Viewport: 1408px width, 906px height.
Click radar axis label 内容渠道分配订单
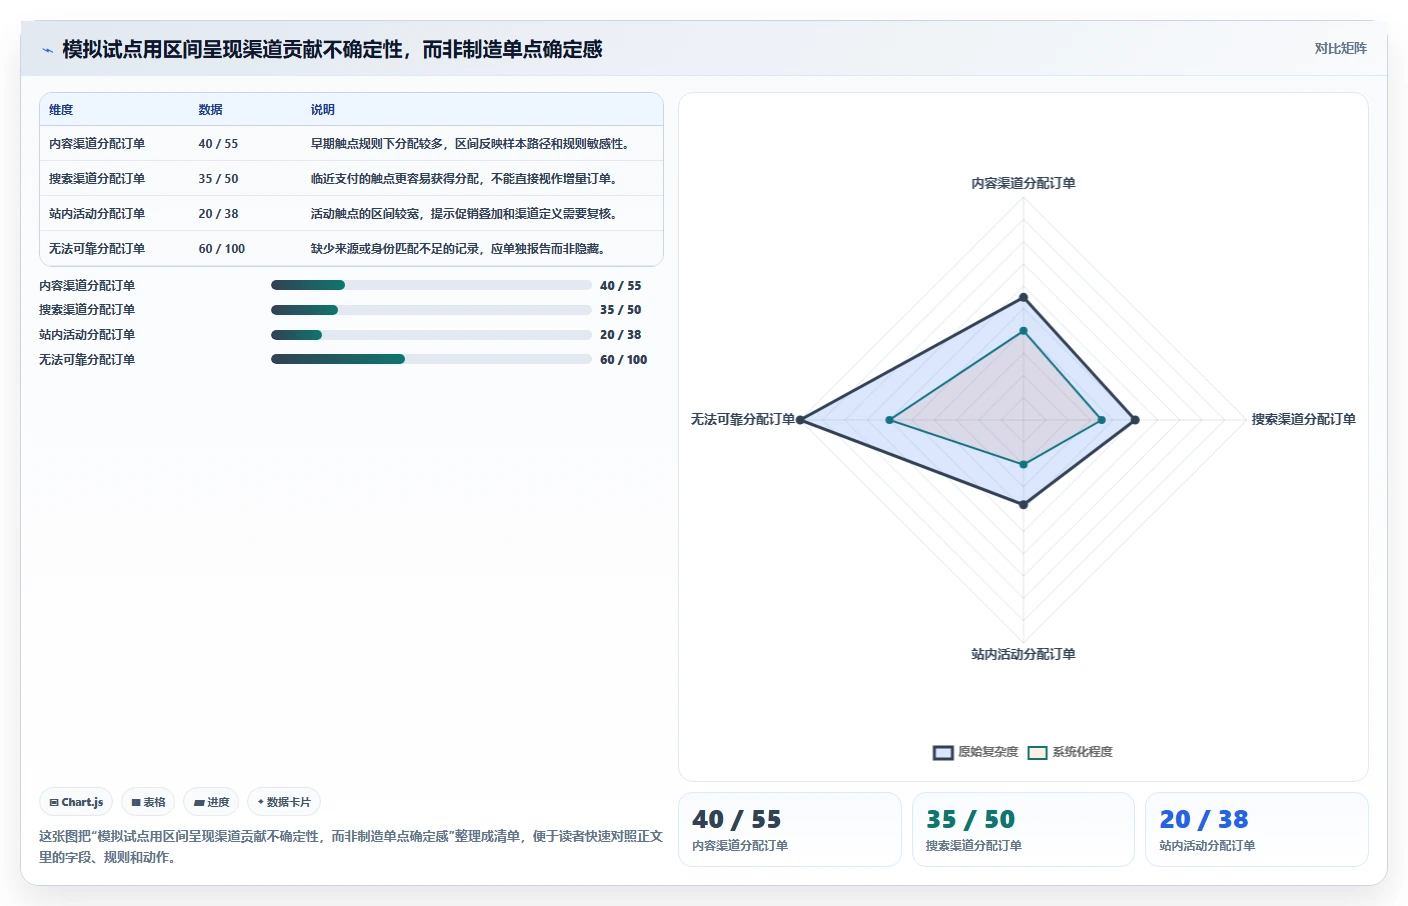[x=1023, y=183]
